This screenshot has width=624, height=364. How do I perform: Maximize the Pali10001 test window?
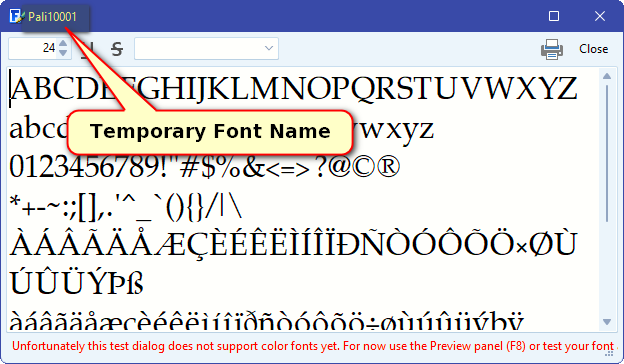pyautogui.click(x=554, y=16)
